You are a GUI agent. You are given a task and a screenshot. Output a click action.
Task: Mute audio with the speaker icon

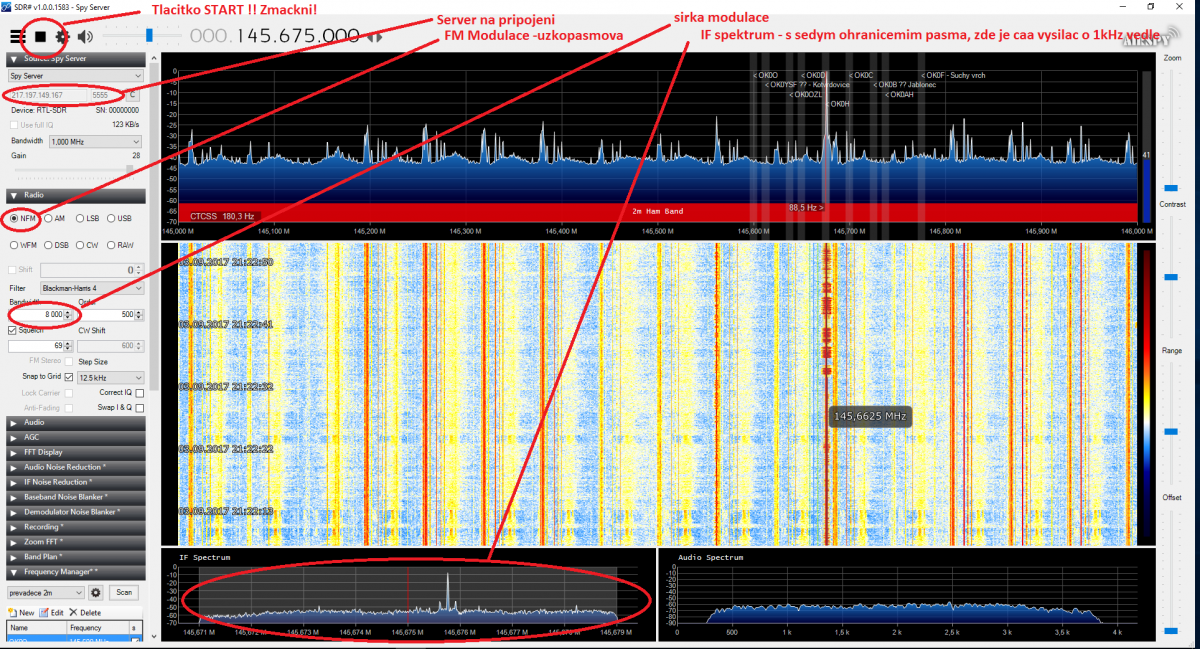[85, 37]
